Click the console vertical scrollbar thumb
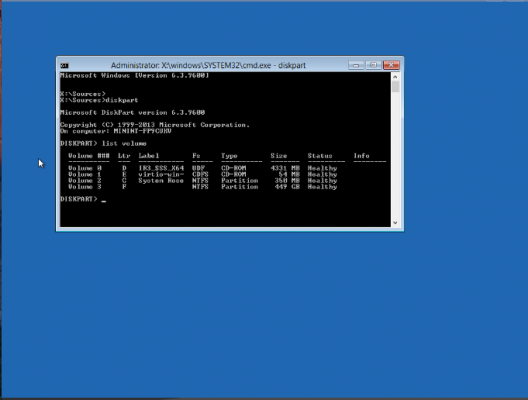 [x=395, y=87]
